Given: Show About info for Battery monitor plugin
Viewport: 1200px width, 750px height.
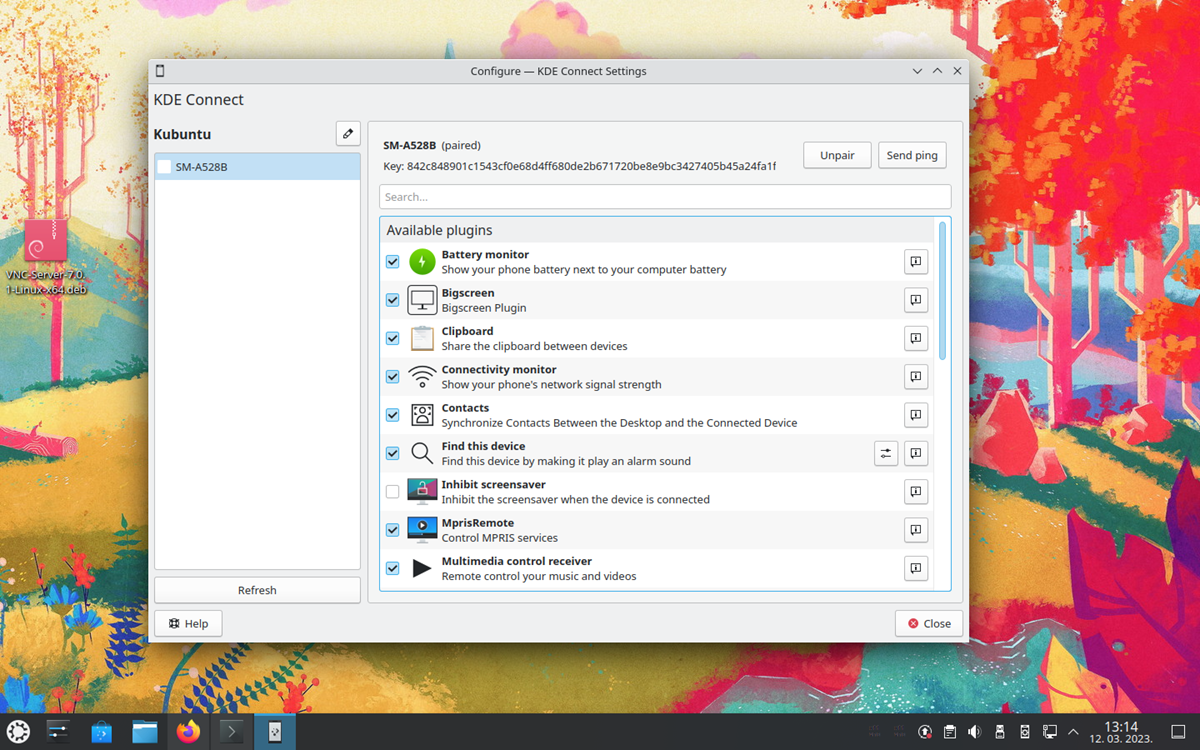Looking at the screenshot, I should 916,262.
